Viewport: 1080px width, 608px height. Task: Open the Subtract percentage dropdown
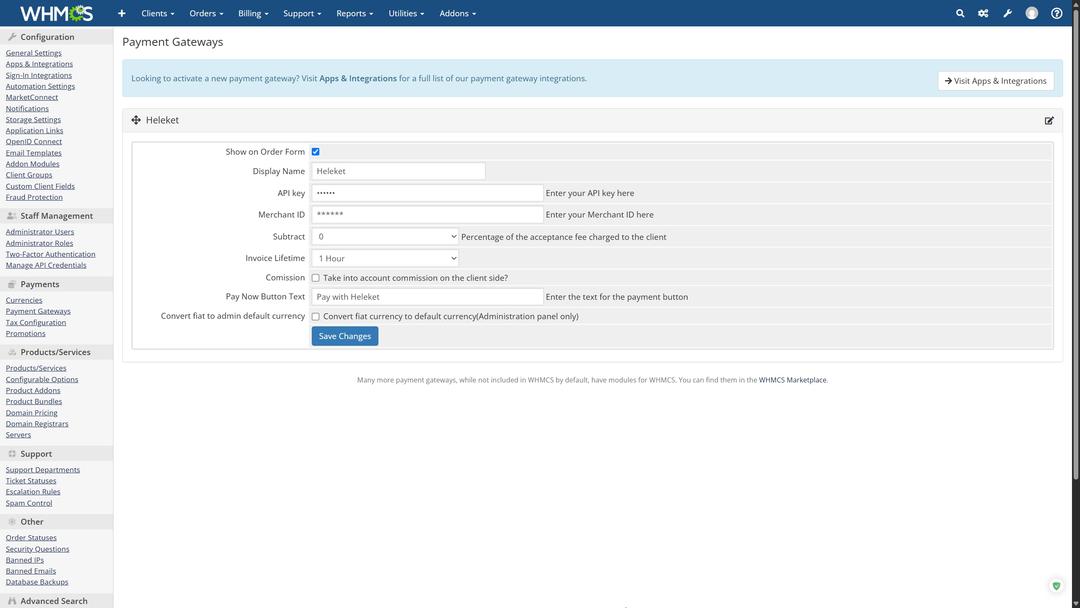(385, 237)
